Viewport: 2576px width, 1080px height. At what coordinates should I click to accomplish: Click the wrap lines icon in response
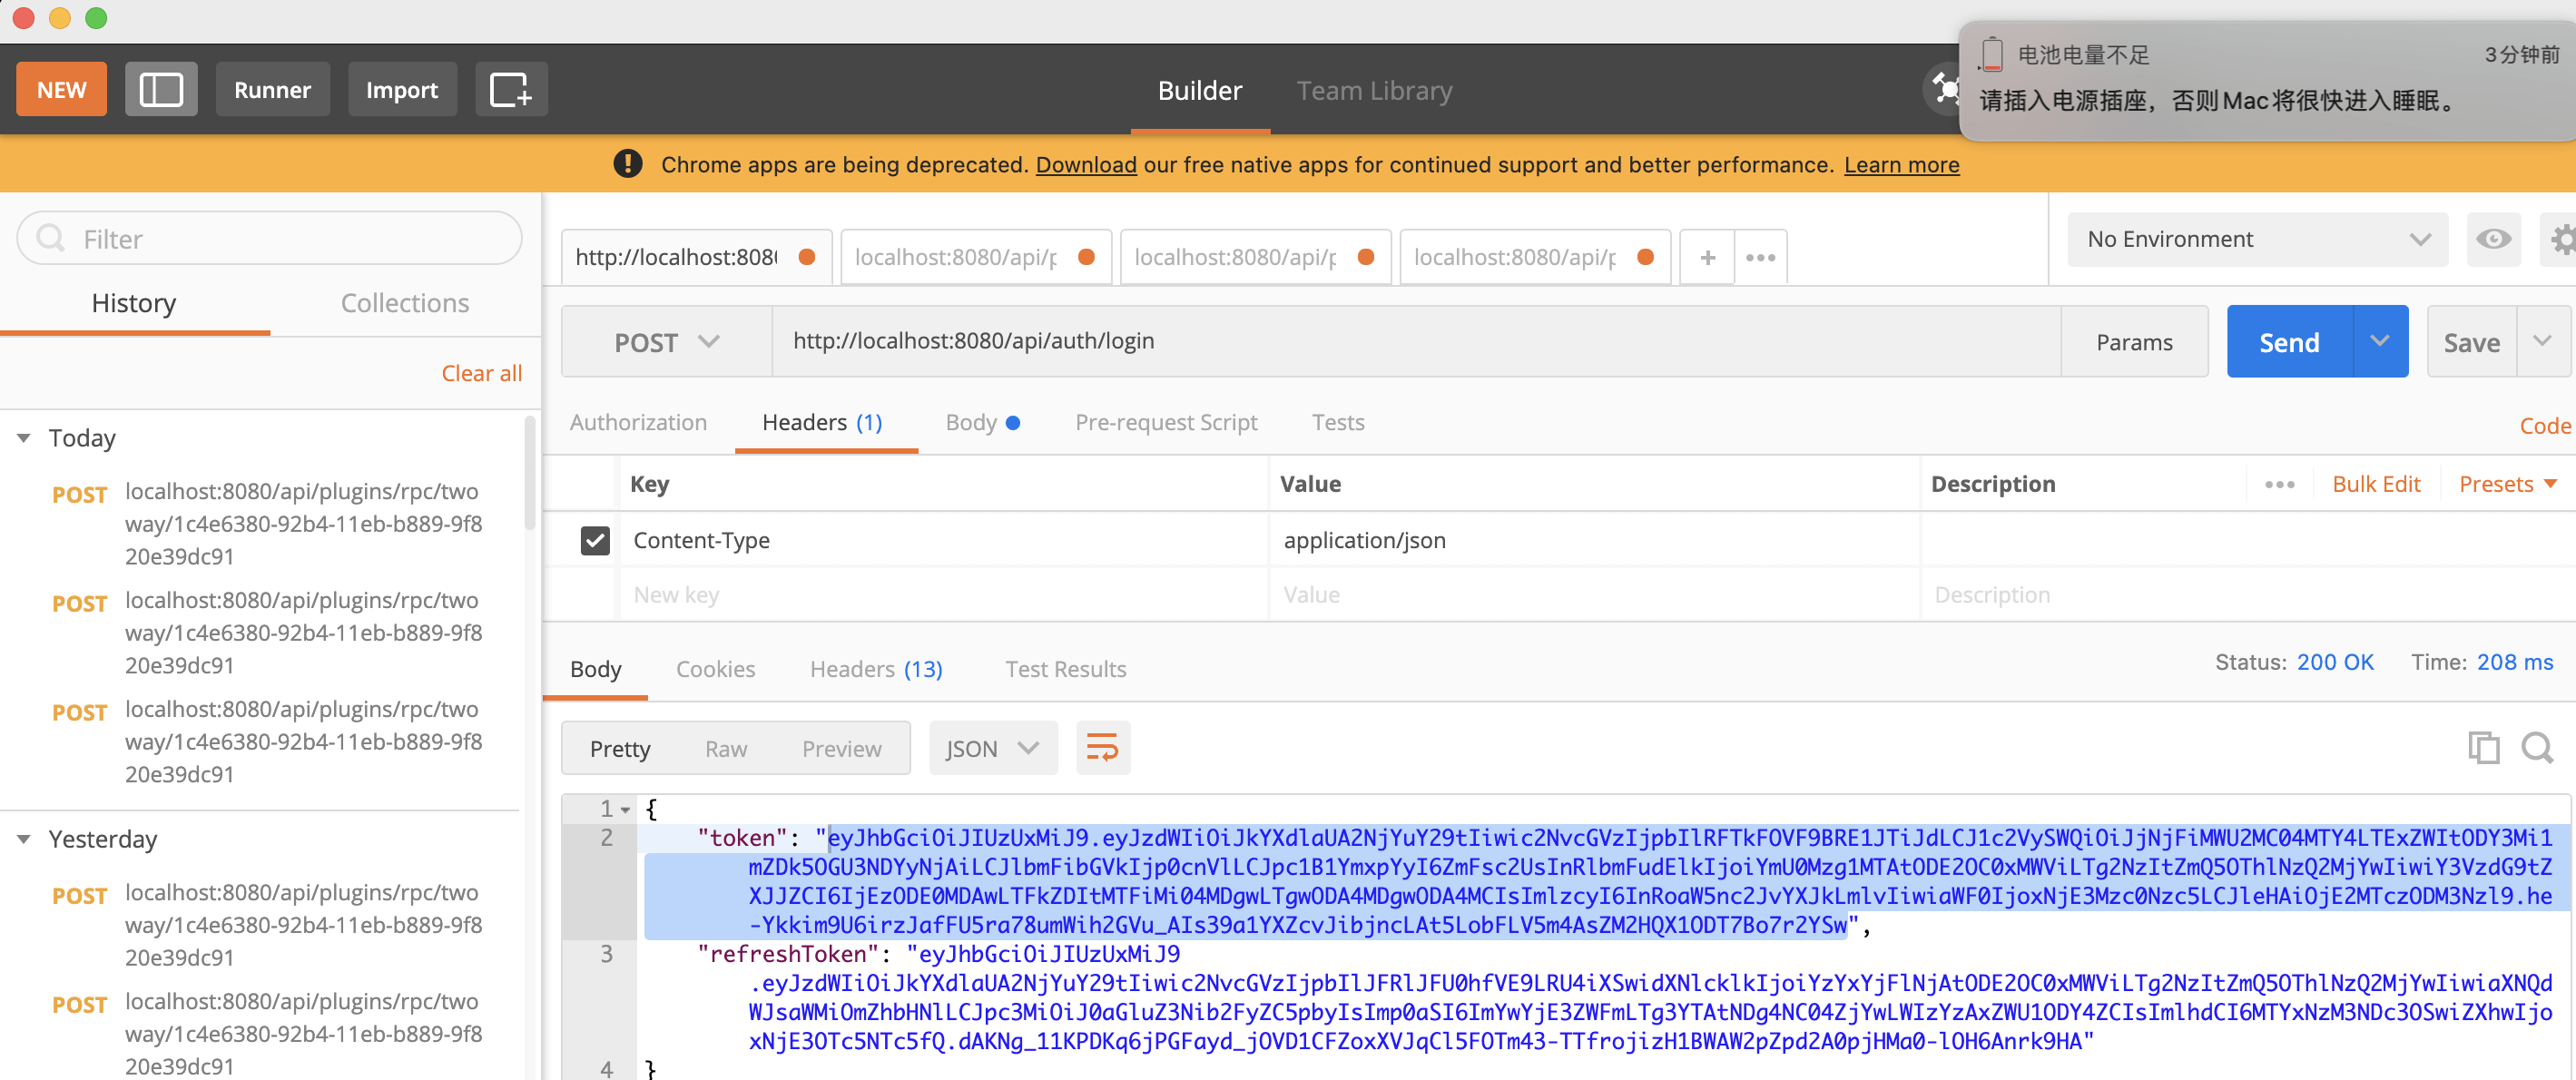(1102, 748)
